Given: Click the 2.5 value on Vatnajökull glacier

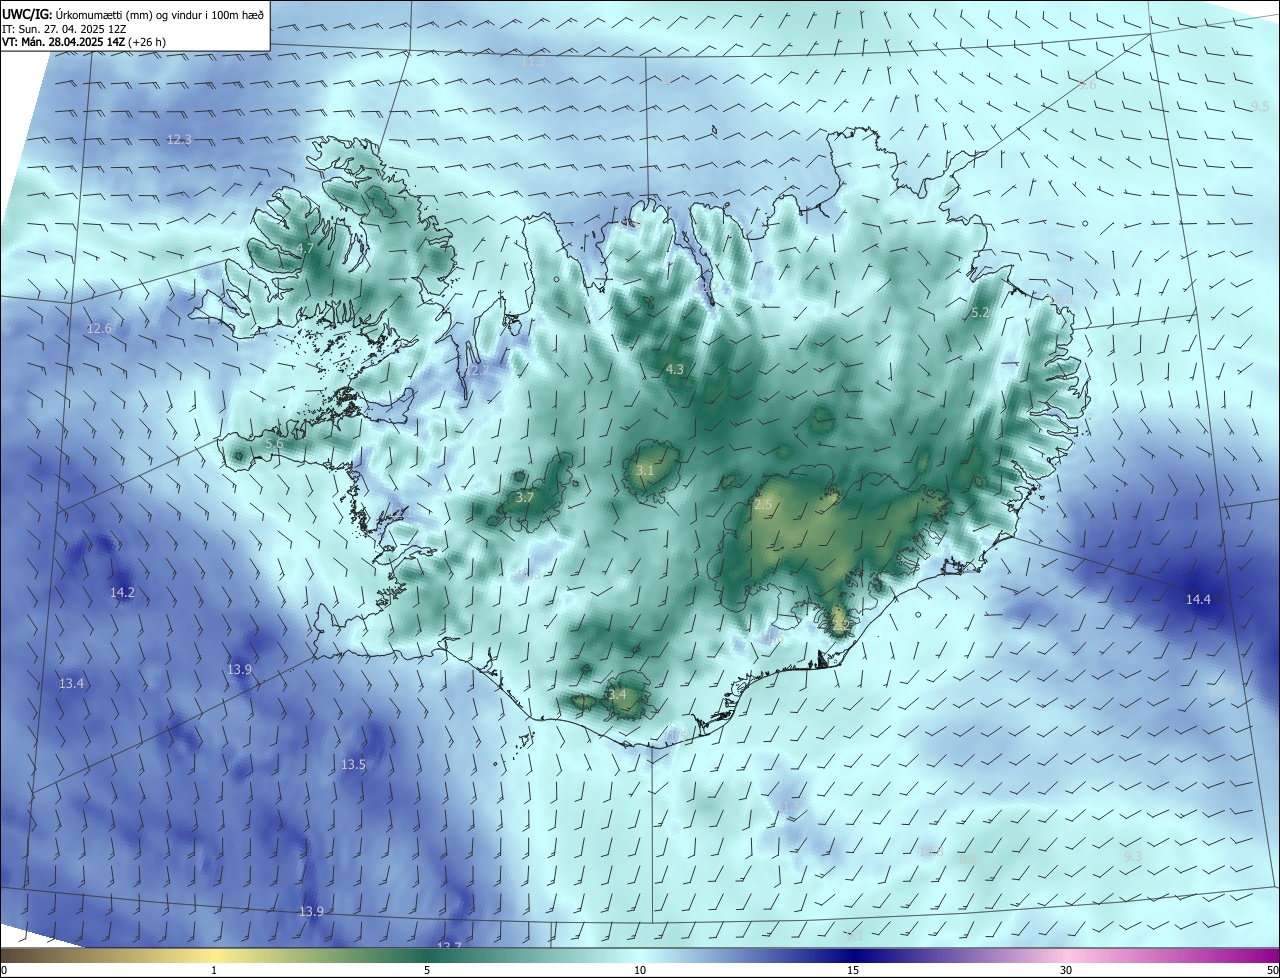Looking at the screenshot, I should [x=763, y=505].
